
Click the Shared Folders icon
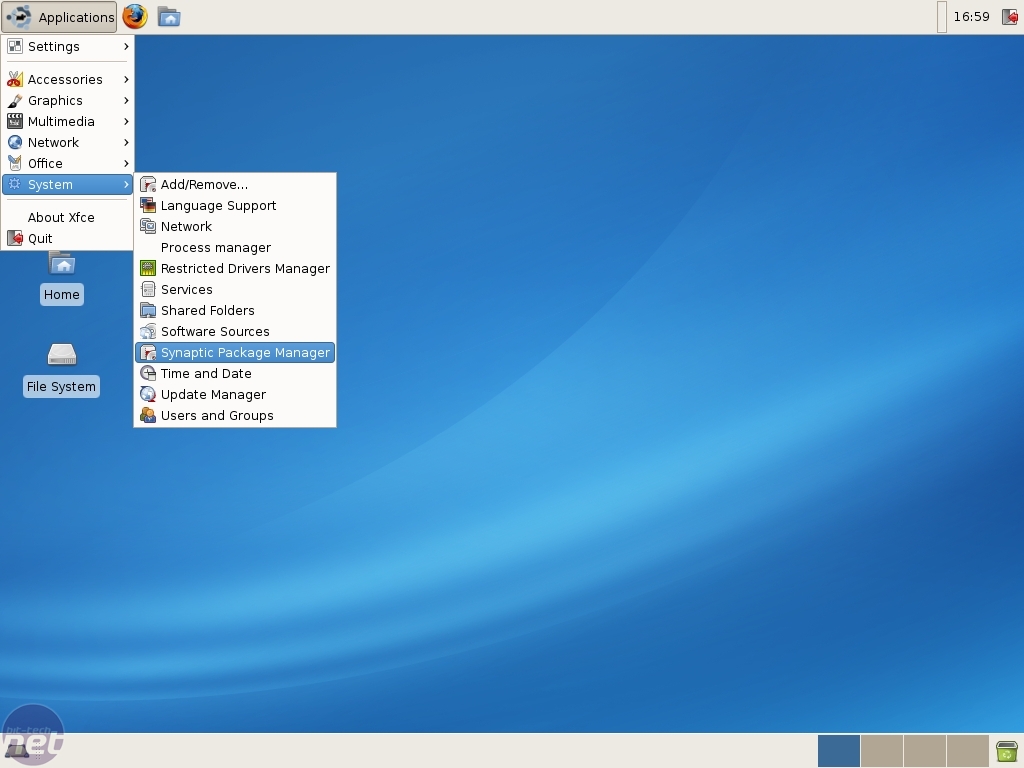click(x=148, y=310)
